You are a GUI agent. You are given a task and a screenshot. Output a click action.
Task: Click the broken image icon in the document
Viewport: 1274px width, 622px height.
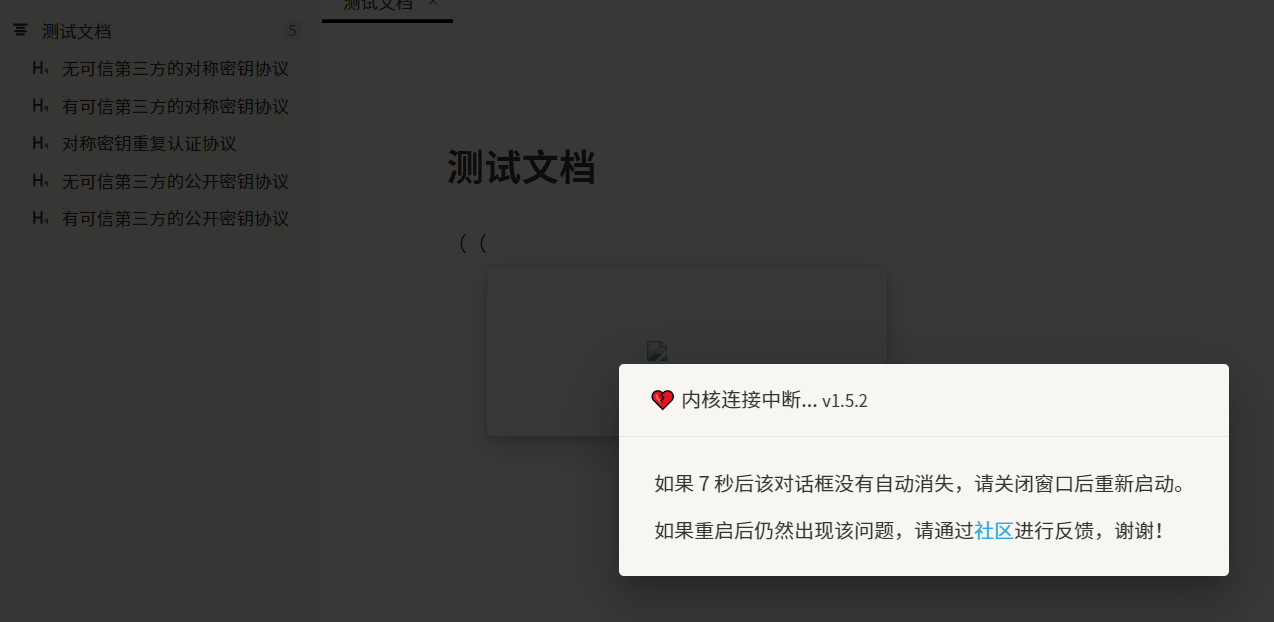click(x=656, y=351)
